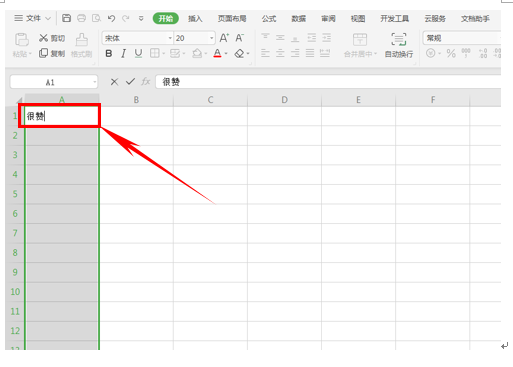Screen dimensions: 513x367
Task: Toggle Bold formatting
Action: click(109, 53)
